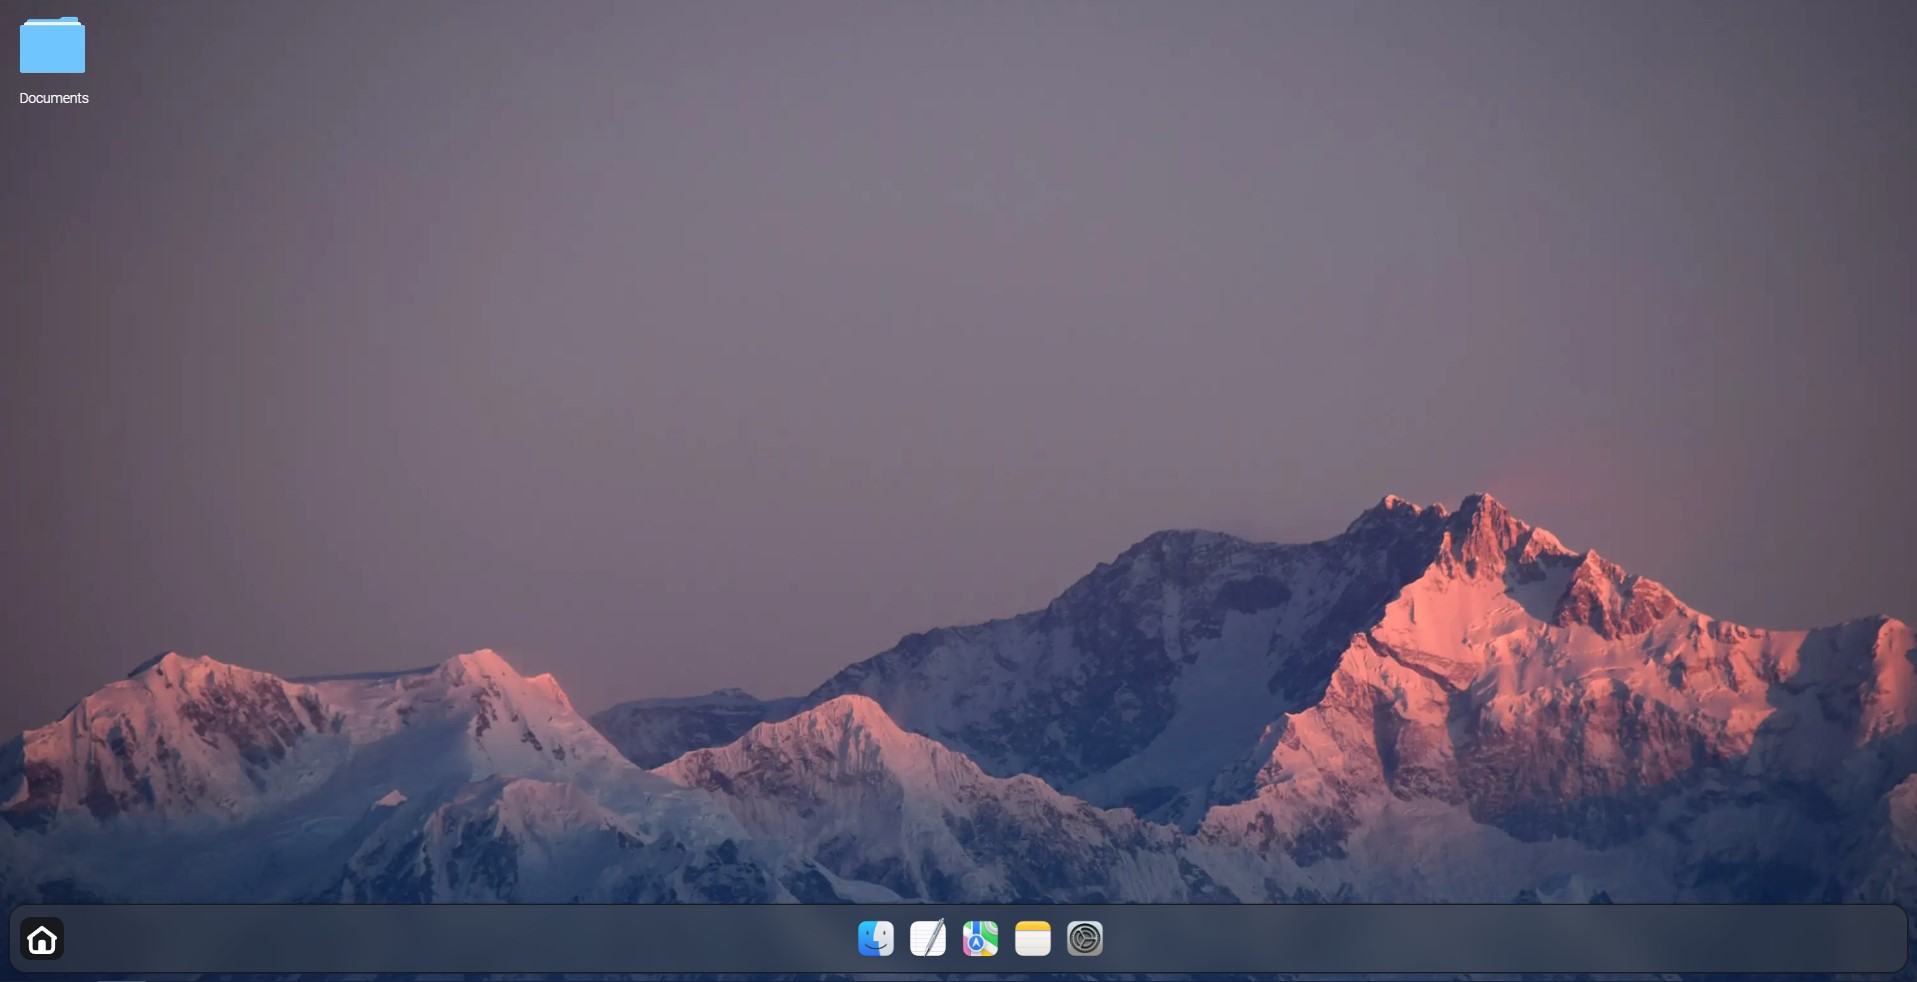The height and width of the screenshot is (982, 1917).
Task: Click the blue smiling Finder face icon
Action: pos(875,939)
